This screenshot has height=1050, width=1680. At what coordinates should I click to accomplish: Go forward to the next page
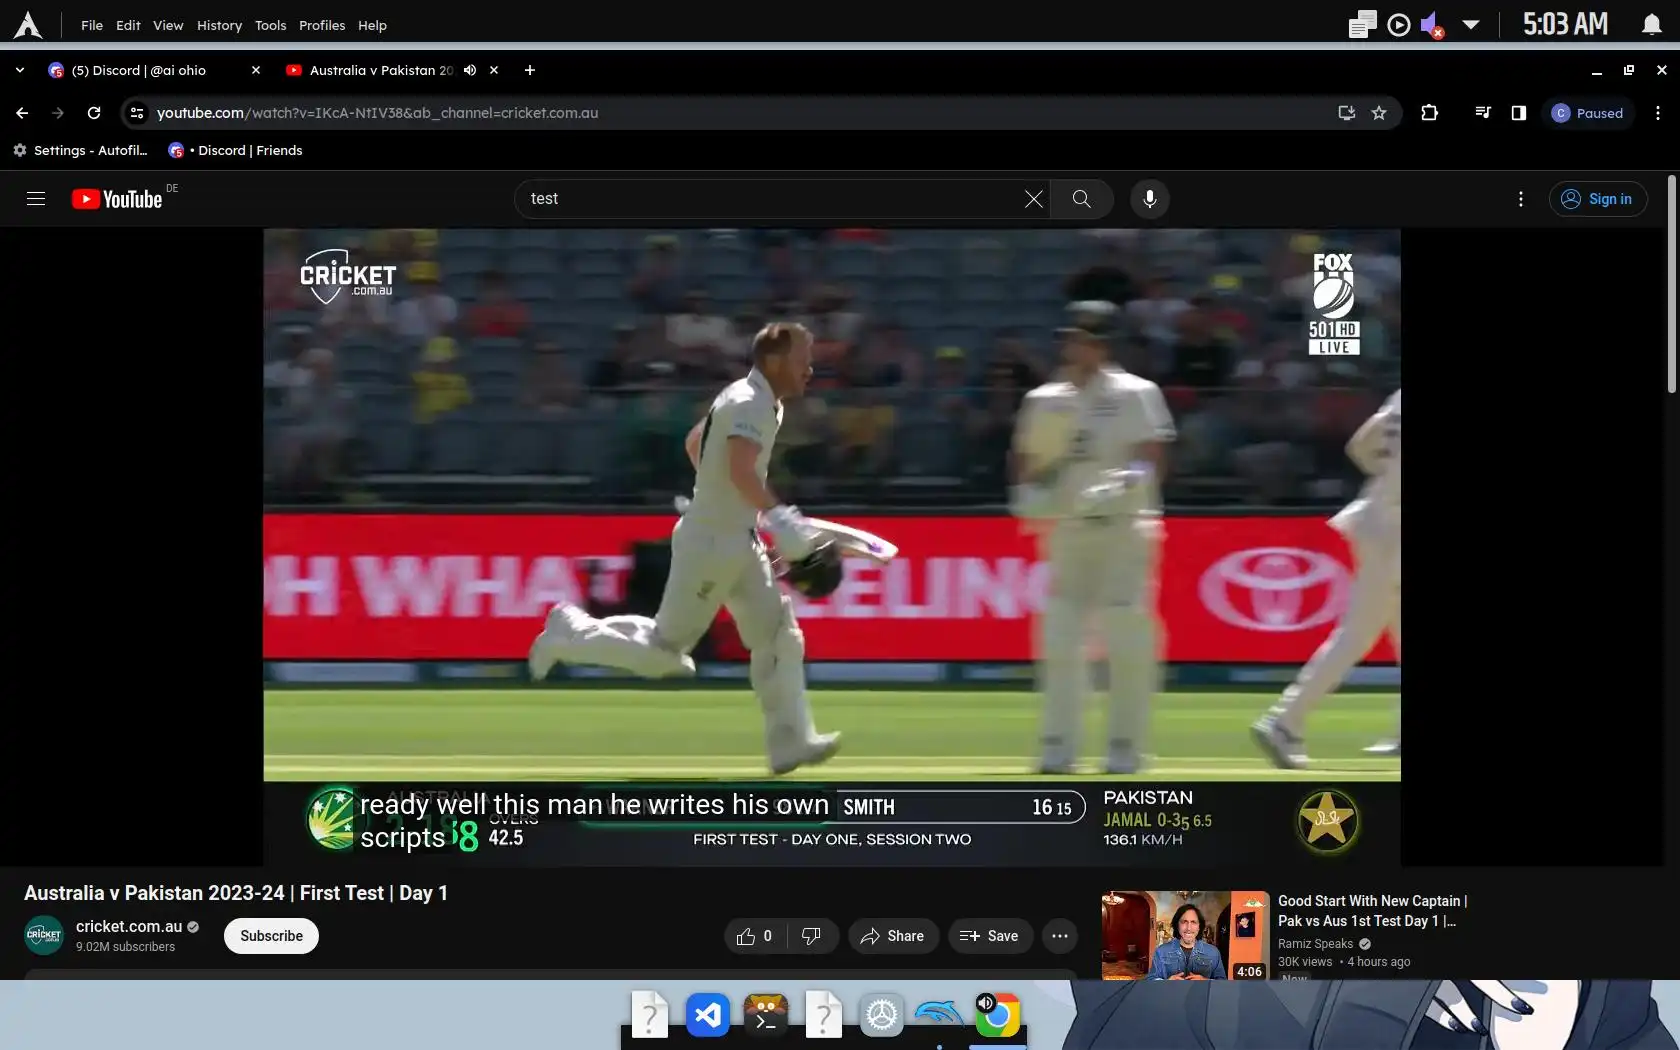coord(58,113)
